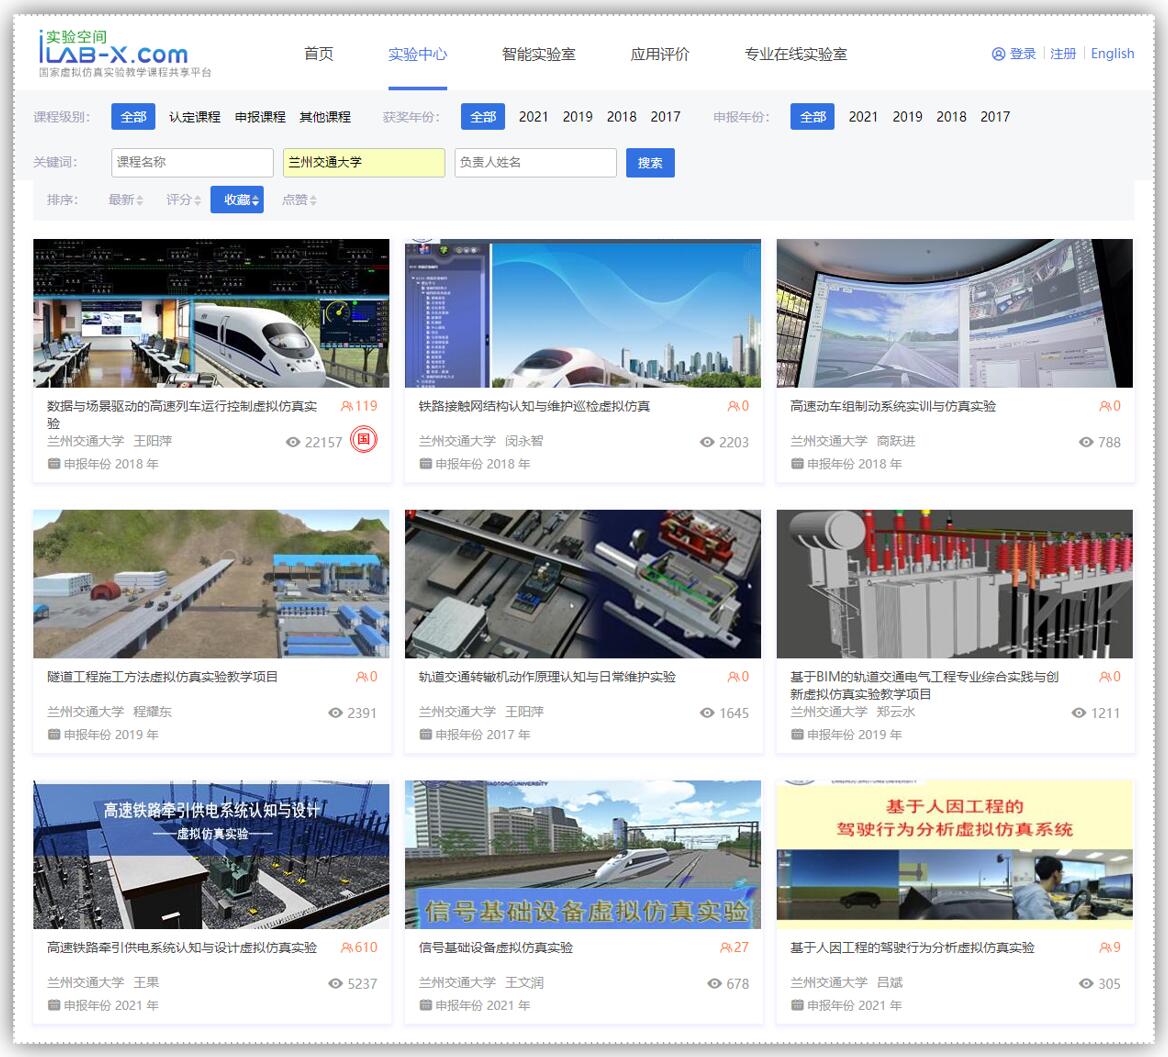
Task: Click the eye views icon showing 22157
Action: point(293,442)
